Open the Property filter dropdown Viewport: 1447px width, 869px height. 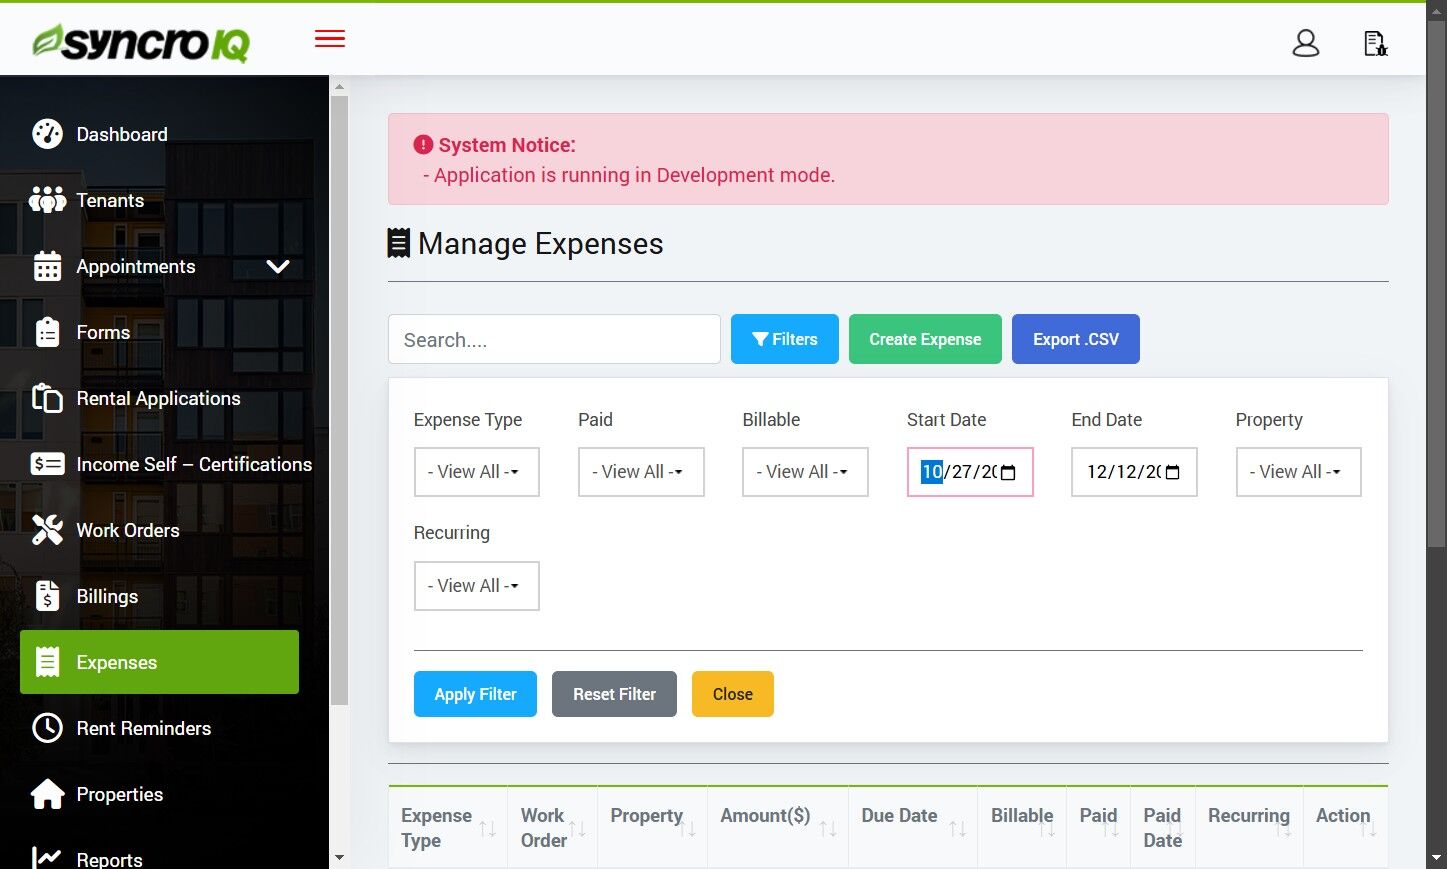tap(1298, 472)
